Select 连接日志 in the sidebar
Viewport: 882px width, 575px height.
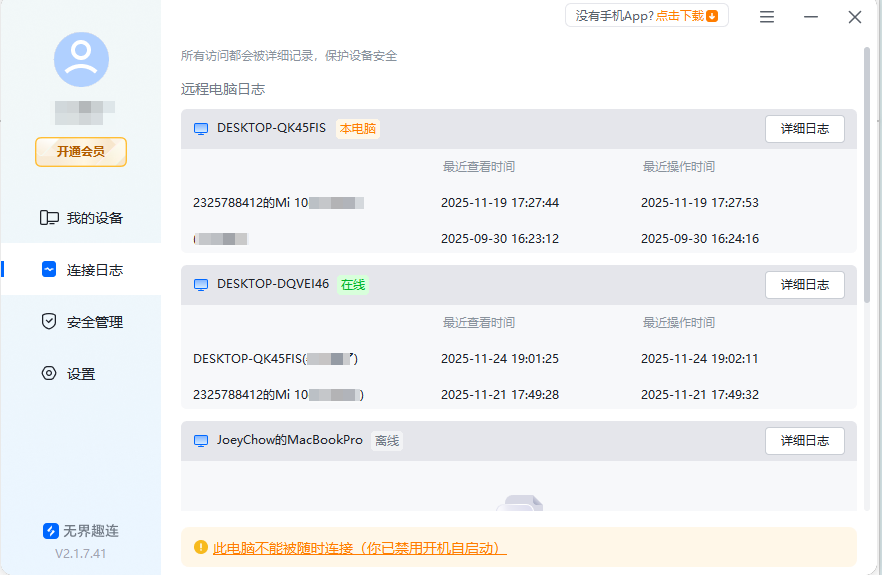81,269
